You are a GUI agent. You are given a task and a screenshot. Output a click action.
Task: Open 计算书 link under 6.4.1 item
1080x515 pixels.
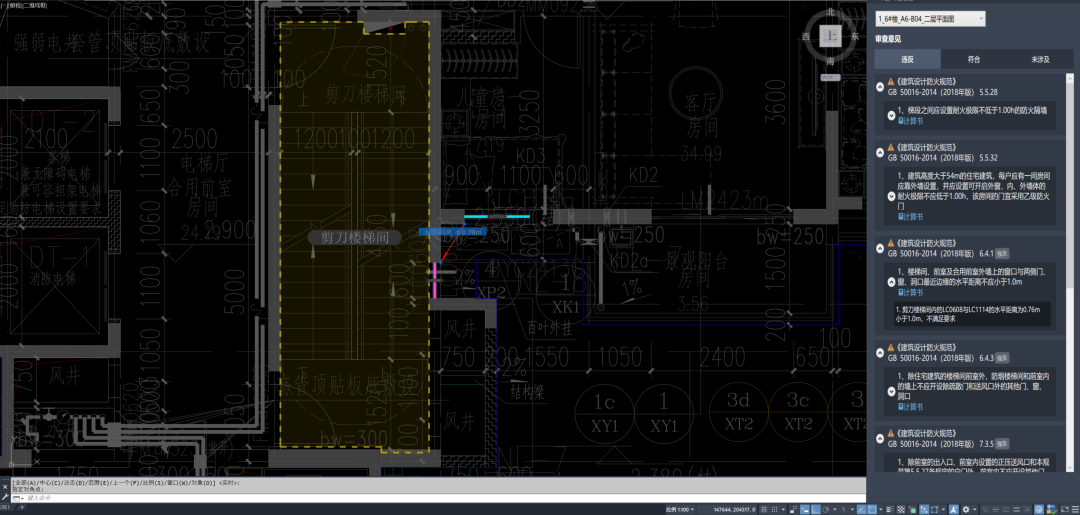910,293
